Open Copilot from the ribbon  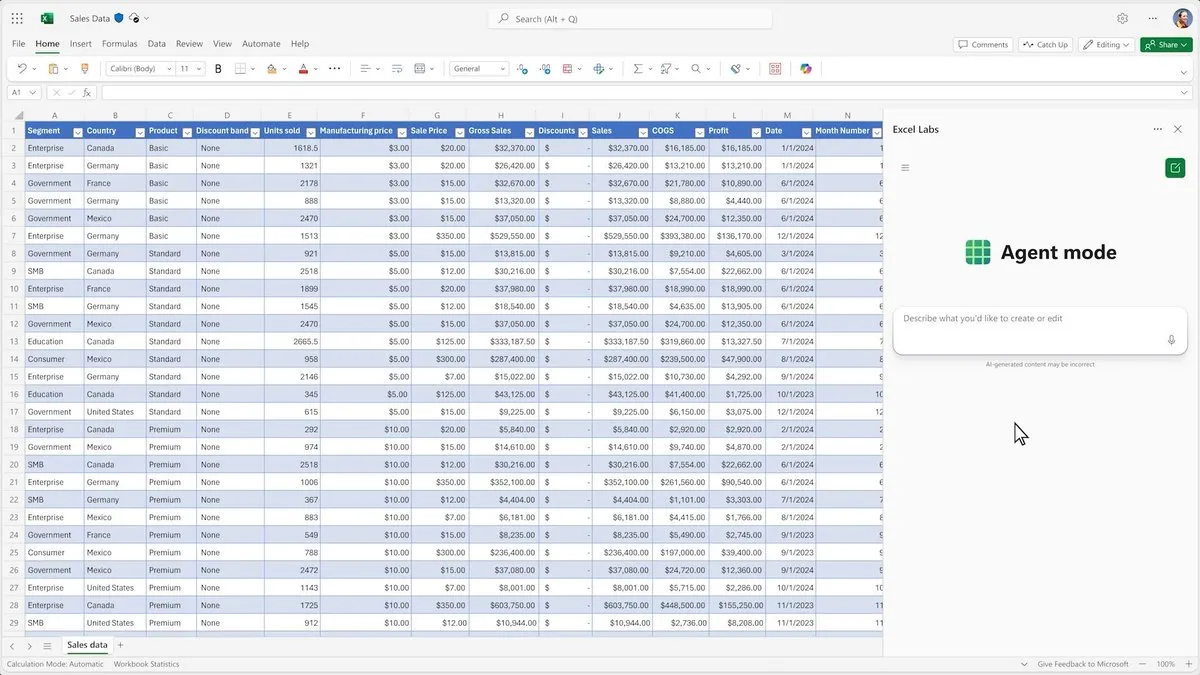tap(806, 68)
